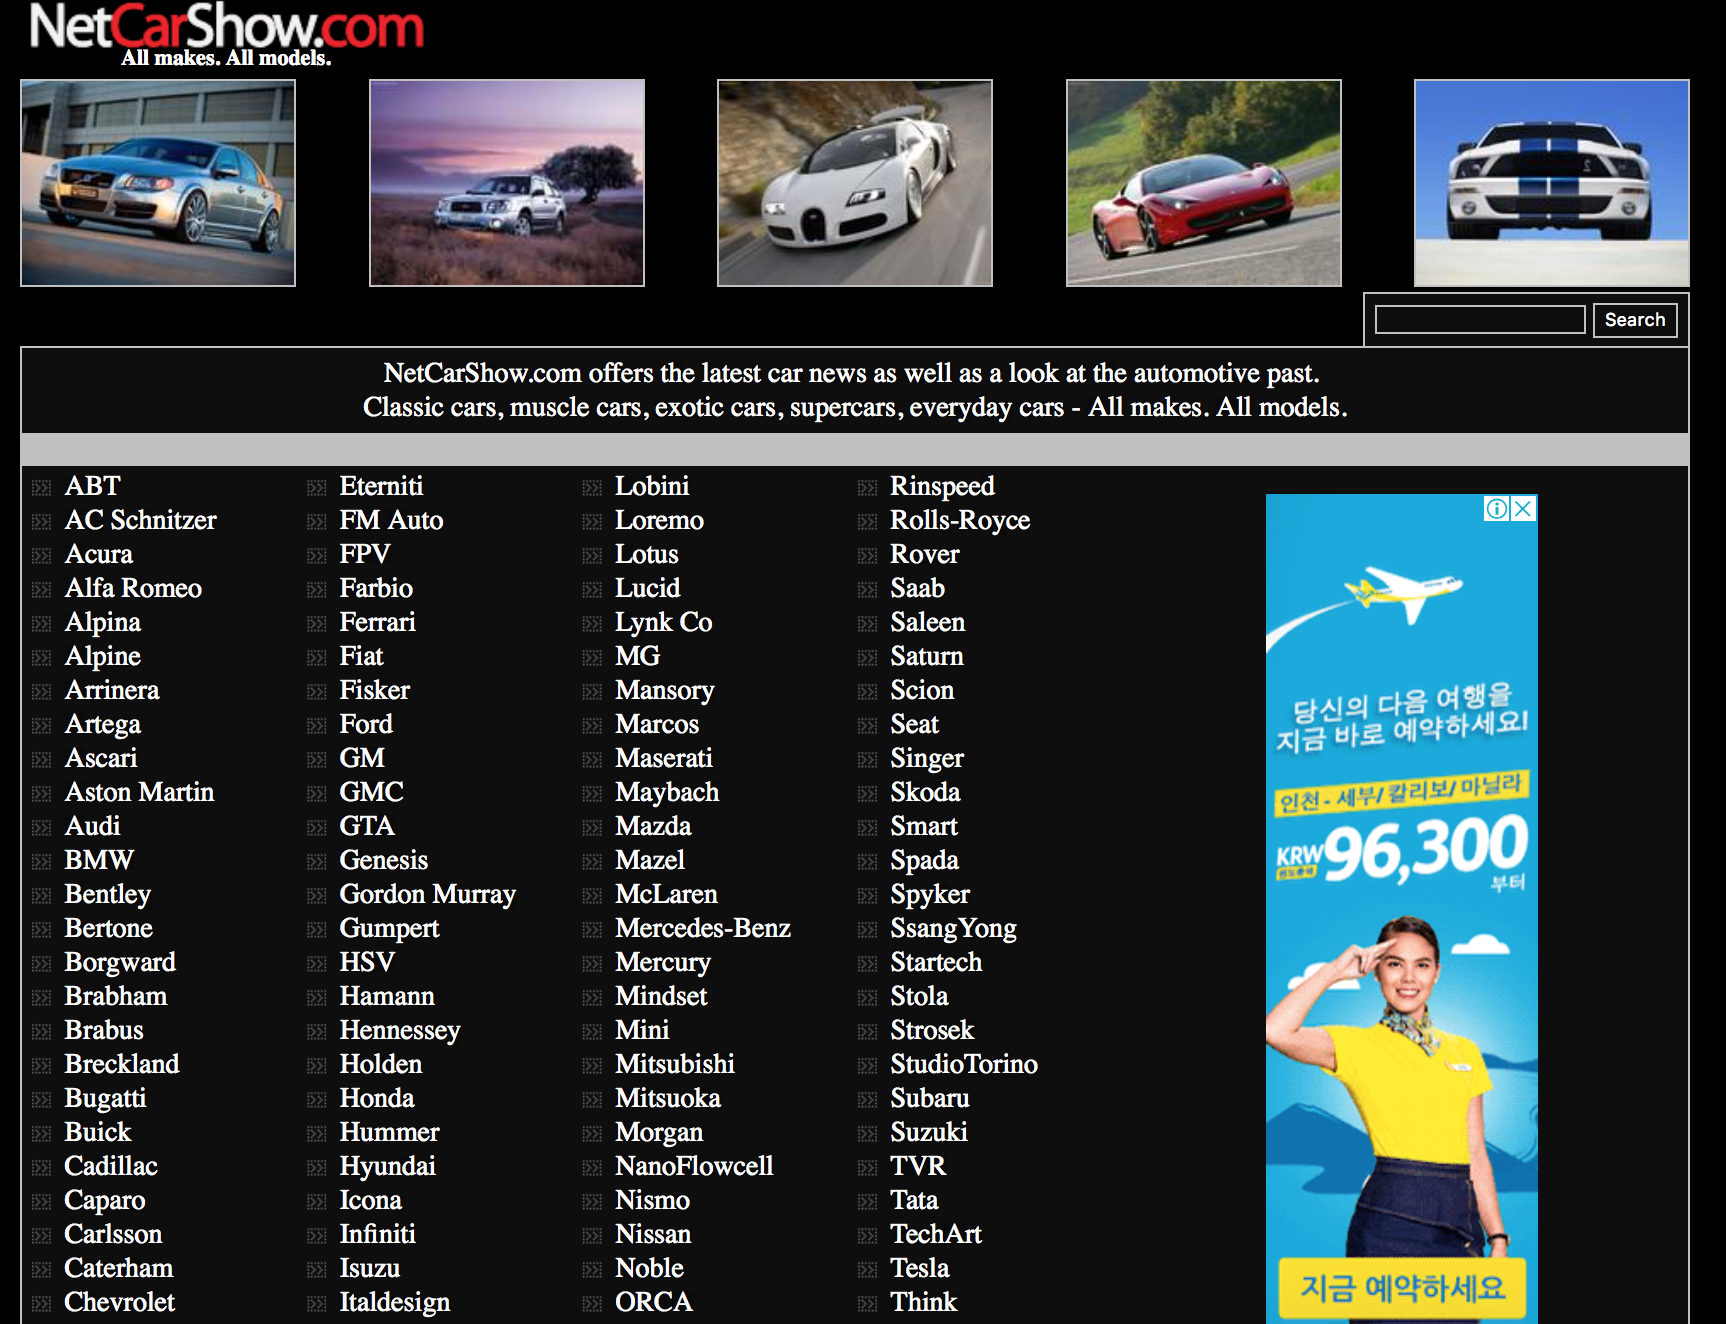Open the Honda make link

click(x=377, y=1098)
